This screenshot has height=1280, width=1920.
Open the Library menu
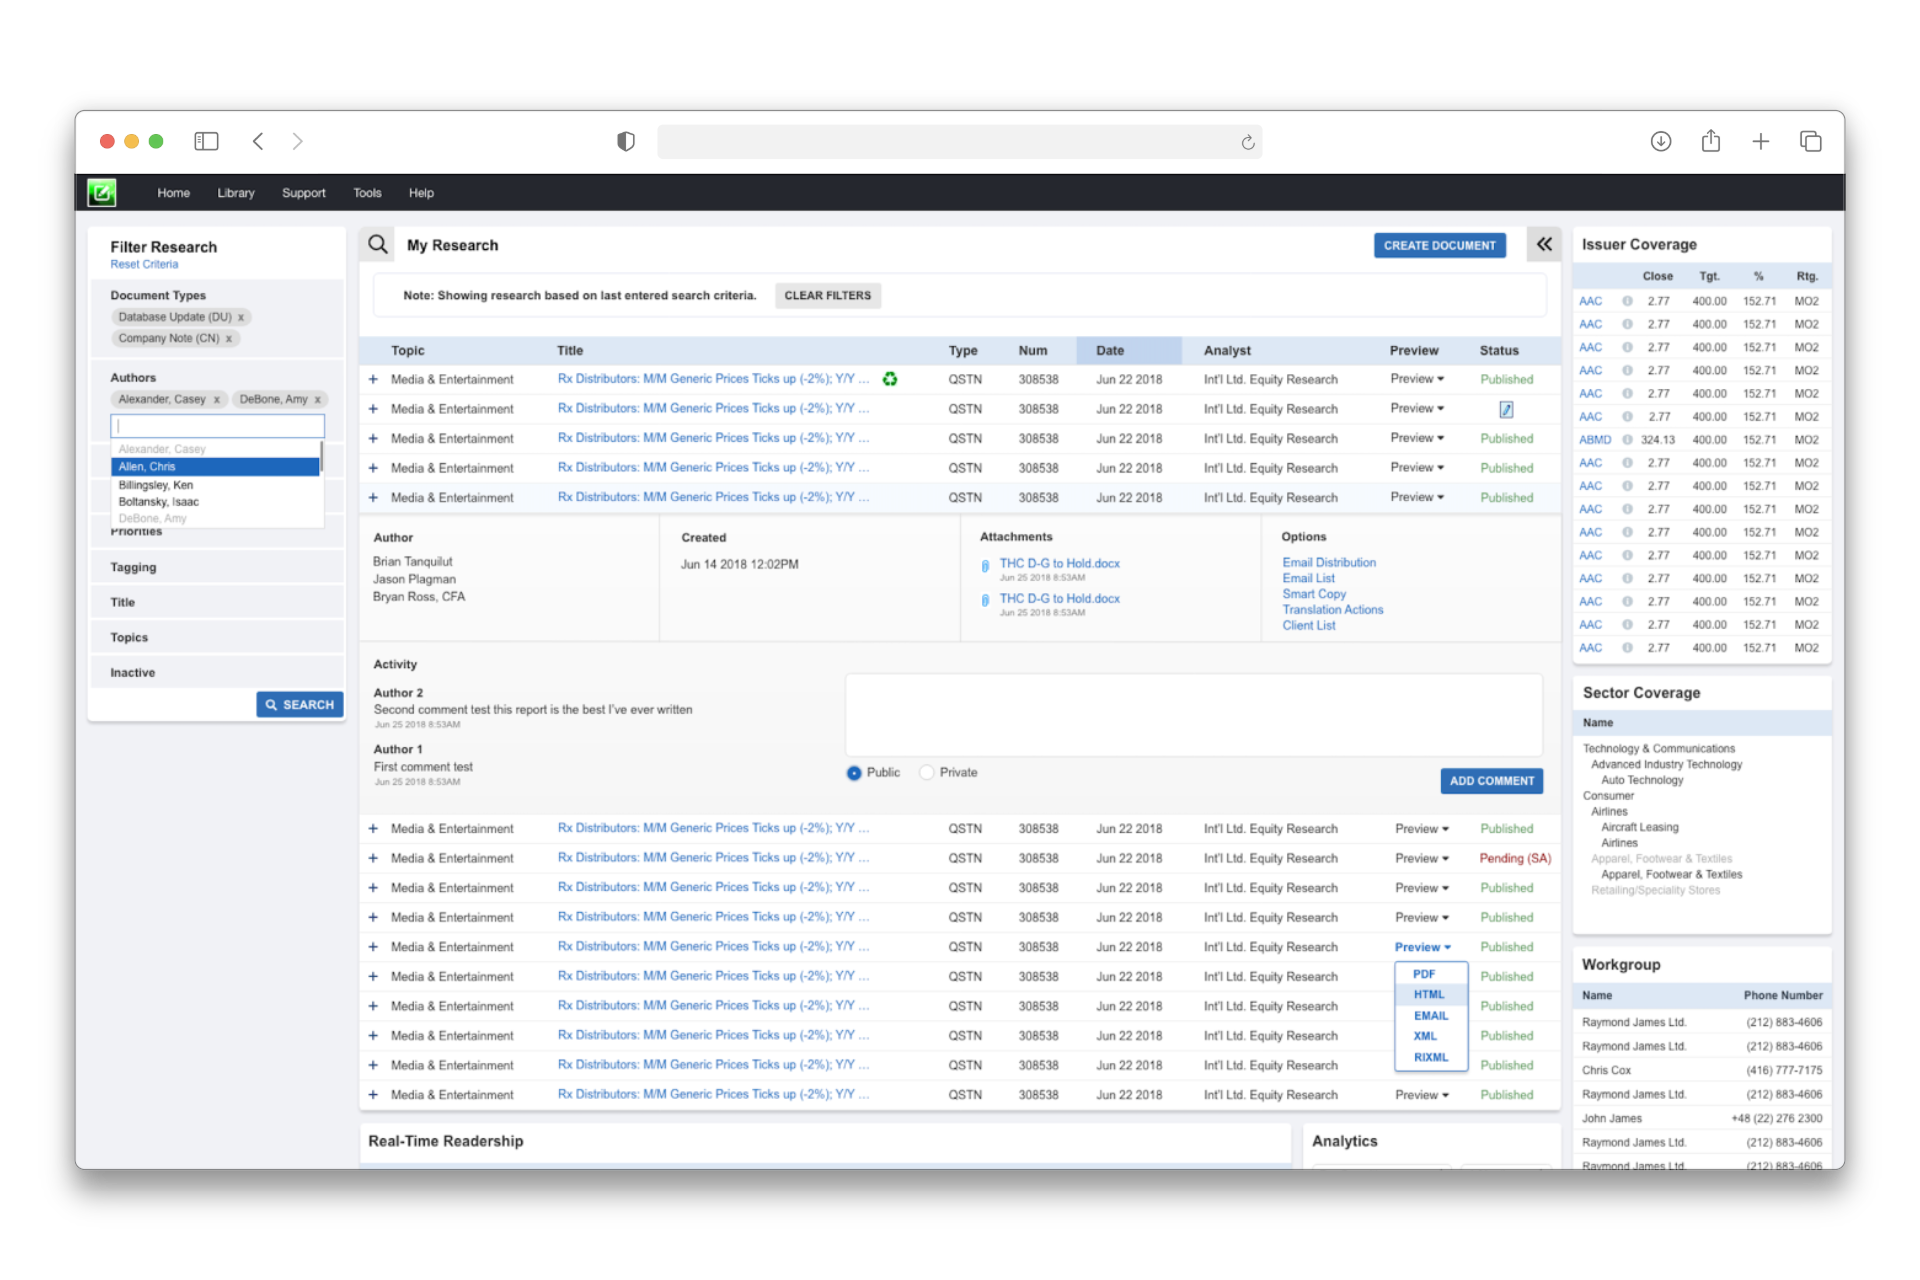point(236,193)
